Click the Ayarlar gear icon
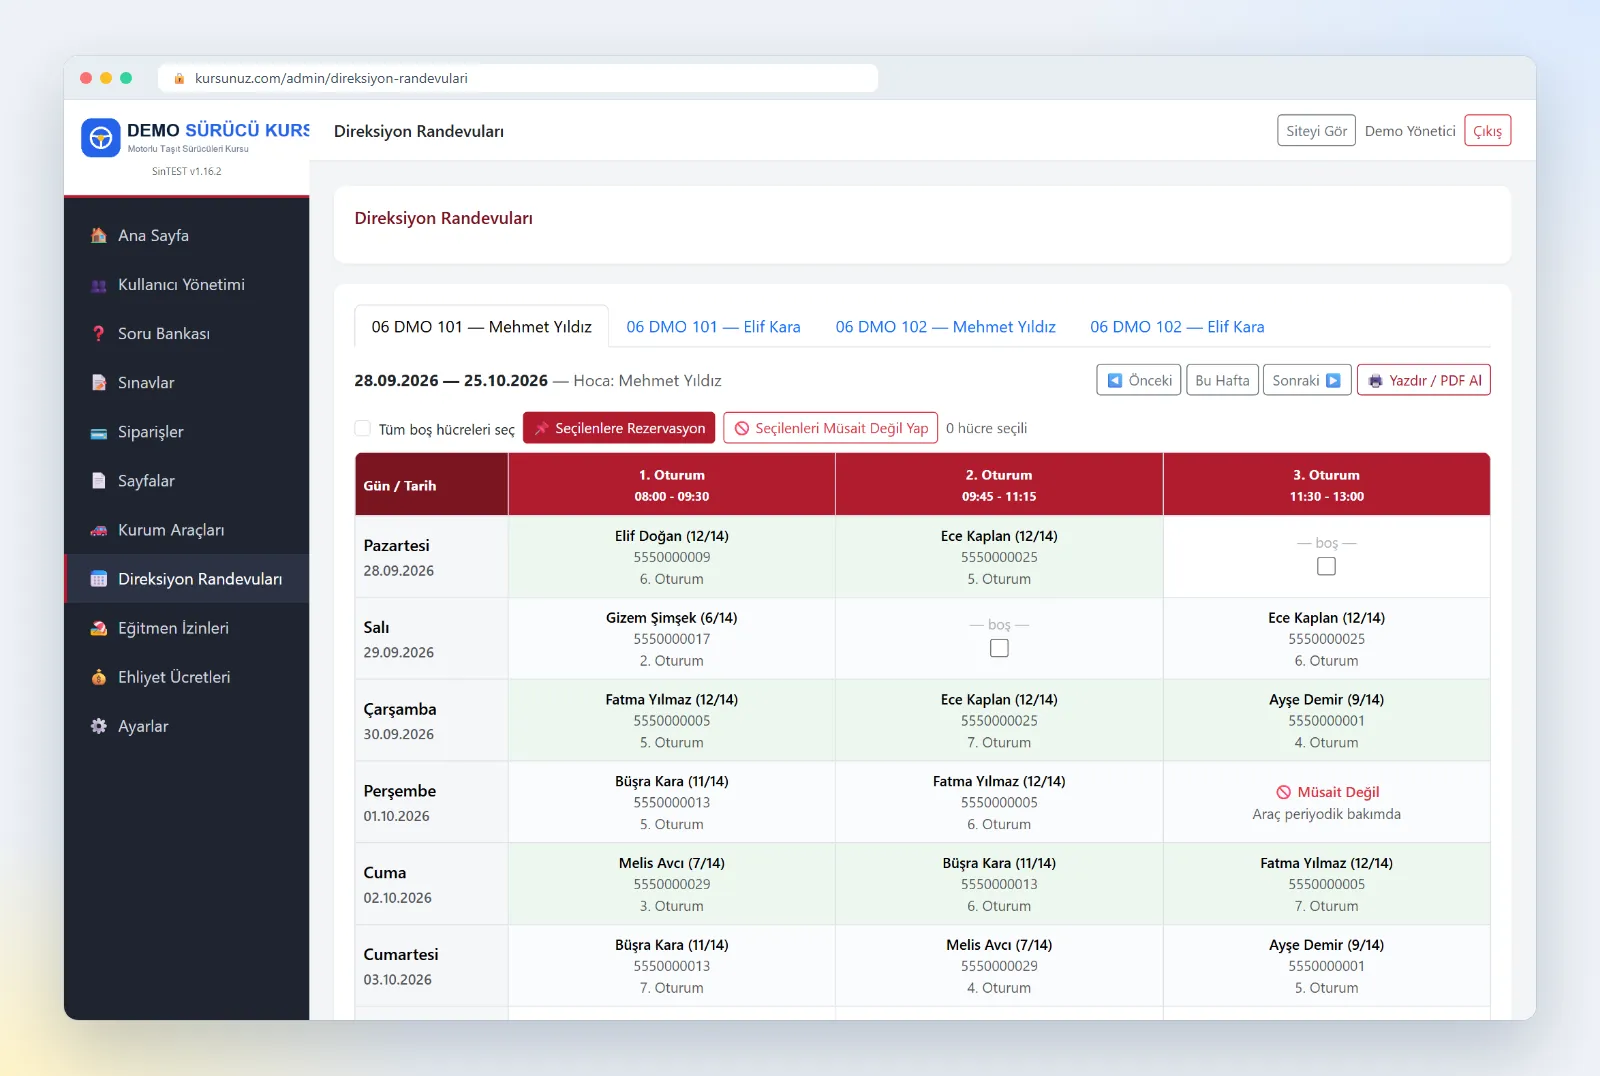This screenshot has width=1600, height=1076. coord(98,726)
